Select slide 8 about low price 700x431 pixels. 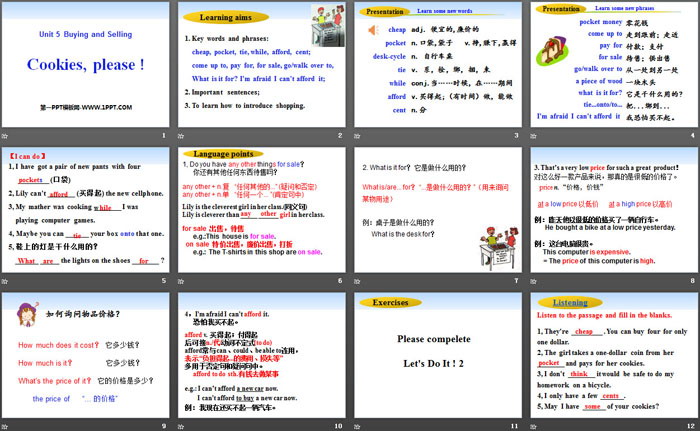[x=614, y=210]
